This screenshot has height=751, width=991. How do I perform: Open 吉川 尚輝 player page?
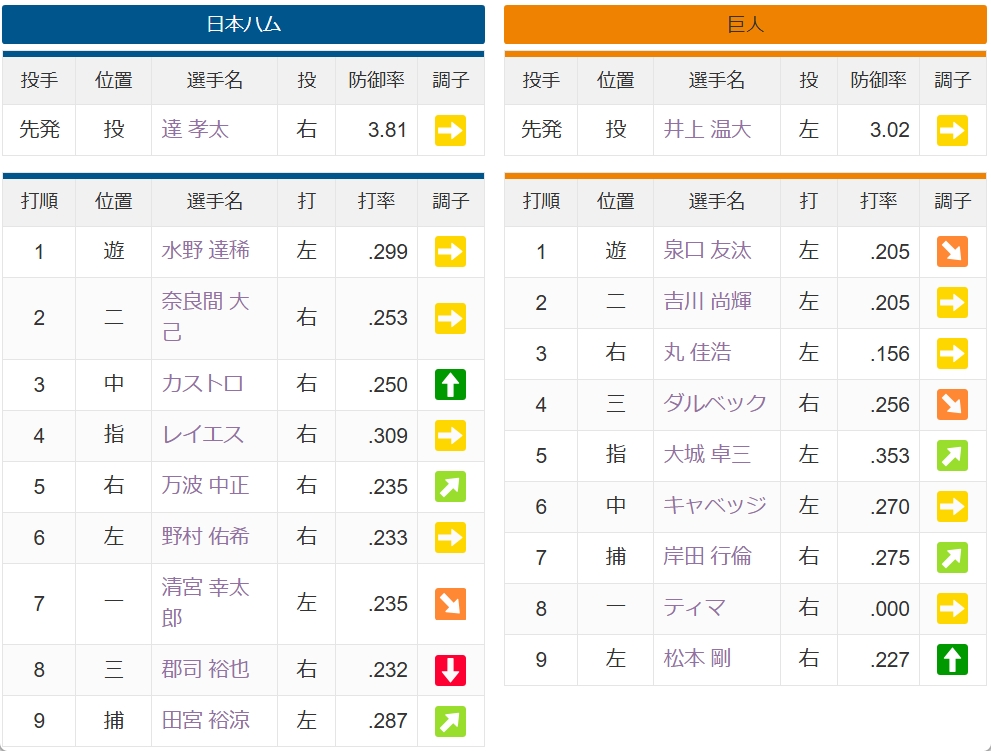[x=707, y=301]
